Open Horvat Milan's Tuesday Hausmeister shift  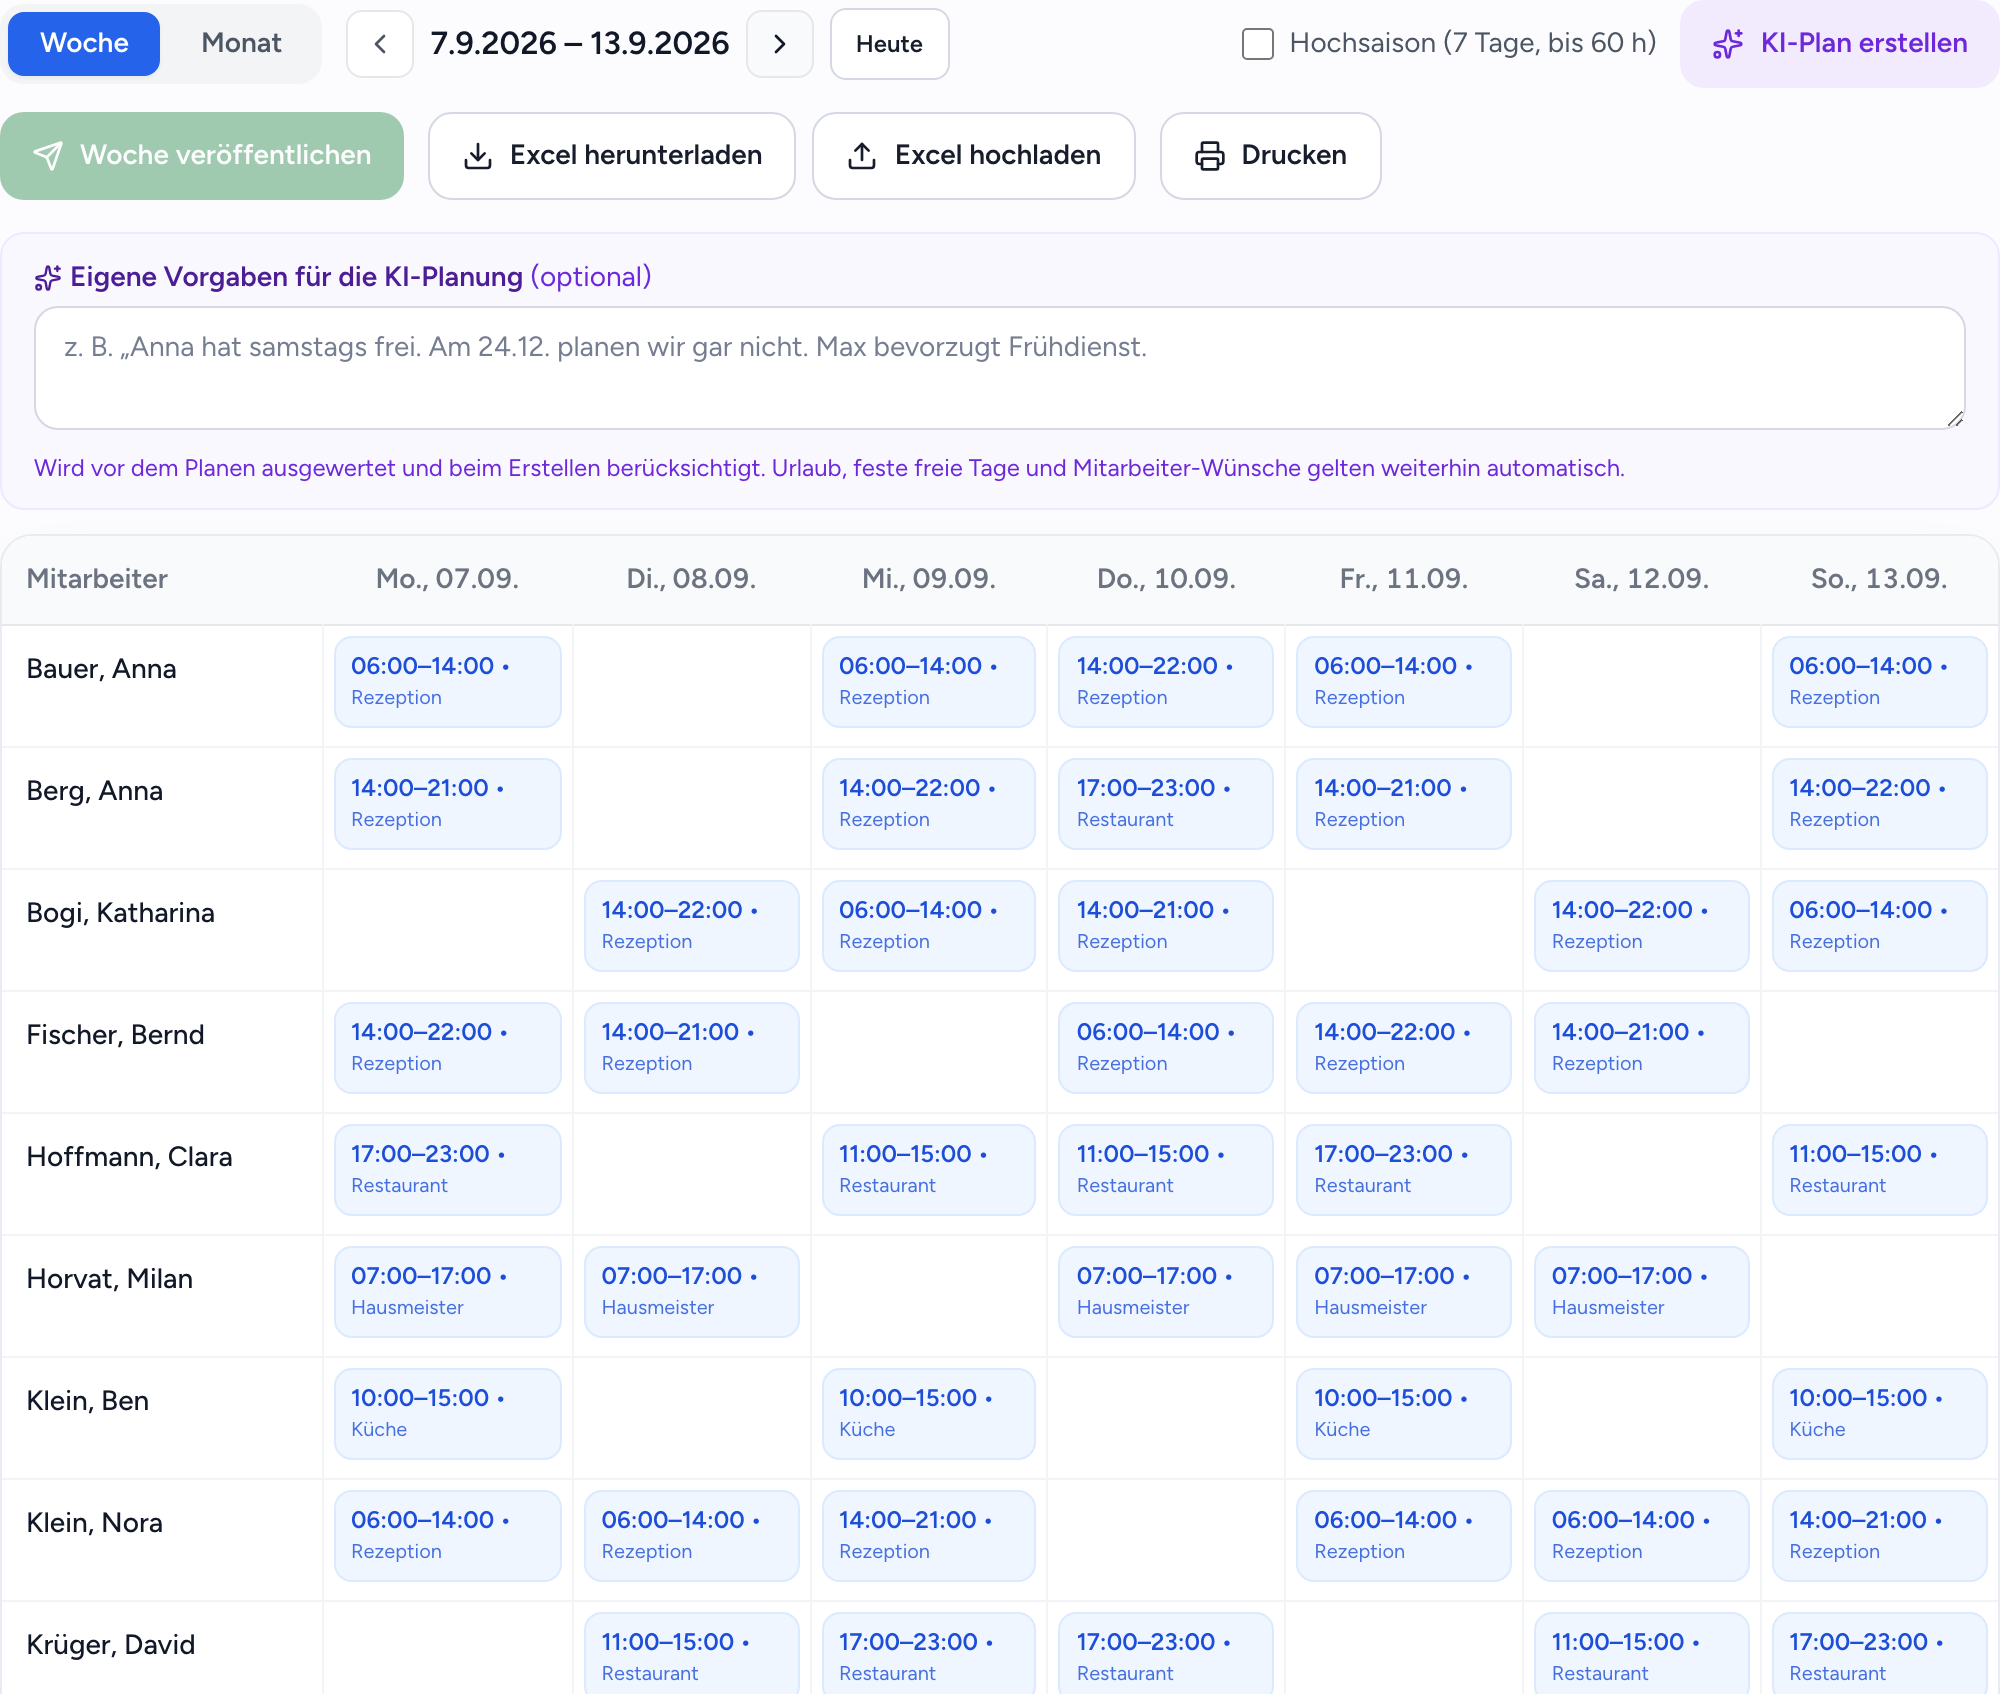[x=692, y=1292]
